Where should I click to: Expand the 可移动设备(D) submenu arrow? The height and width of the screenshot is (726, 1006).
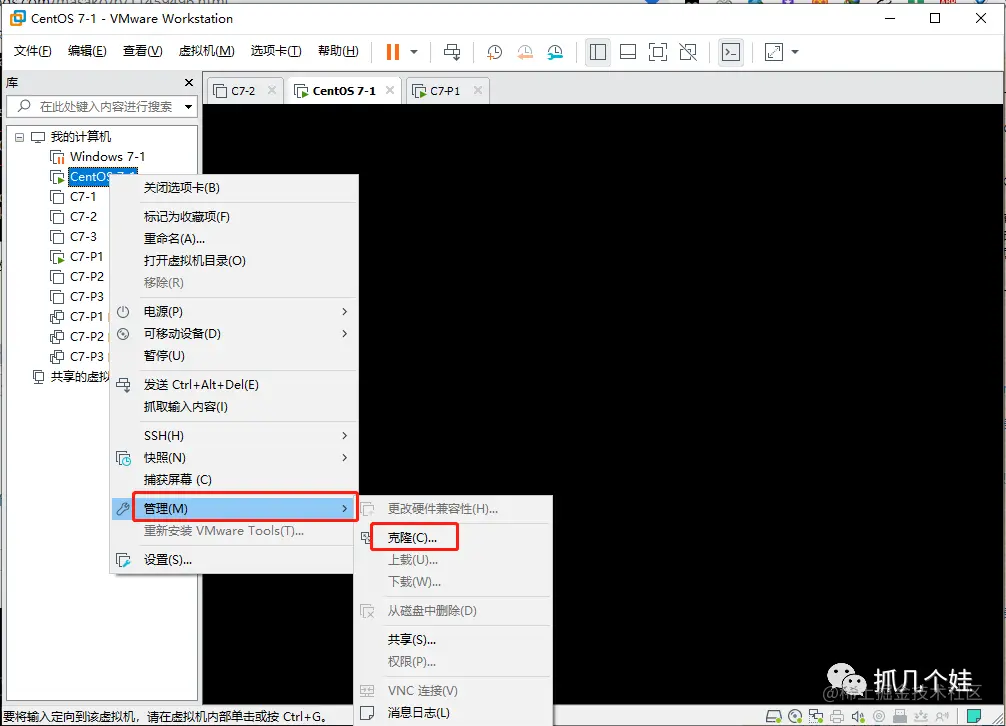coord(345,333)
